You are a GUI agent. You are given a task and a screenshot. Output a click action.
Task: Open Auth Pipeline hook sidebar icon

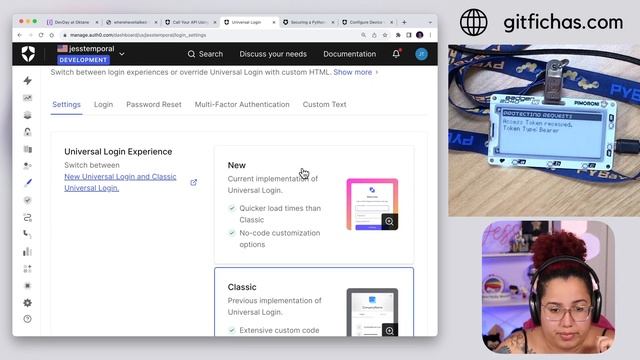(27, 234)
